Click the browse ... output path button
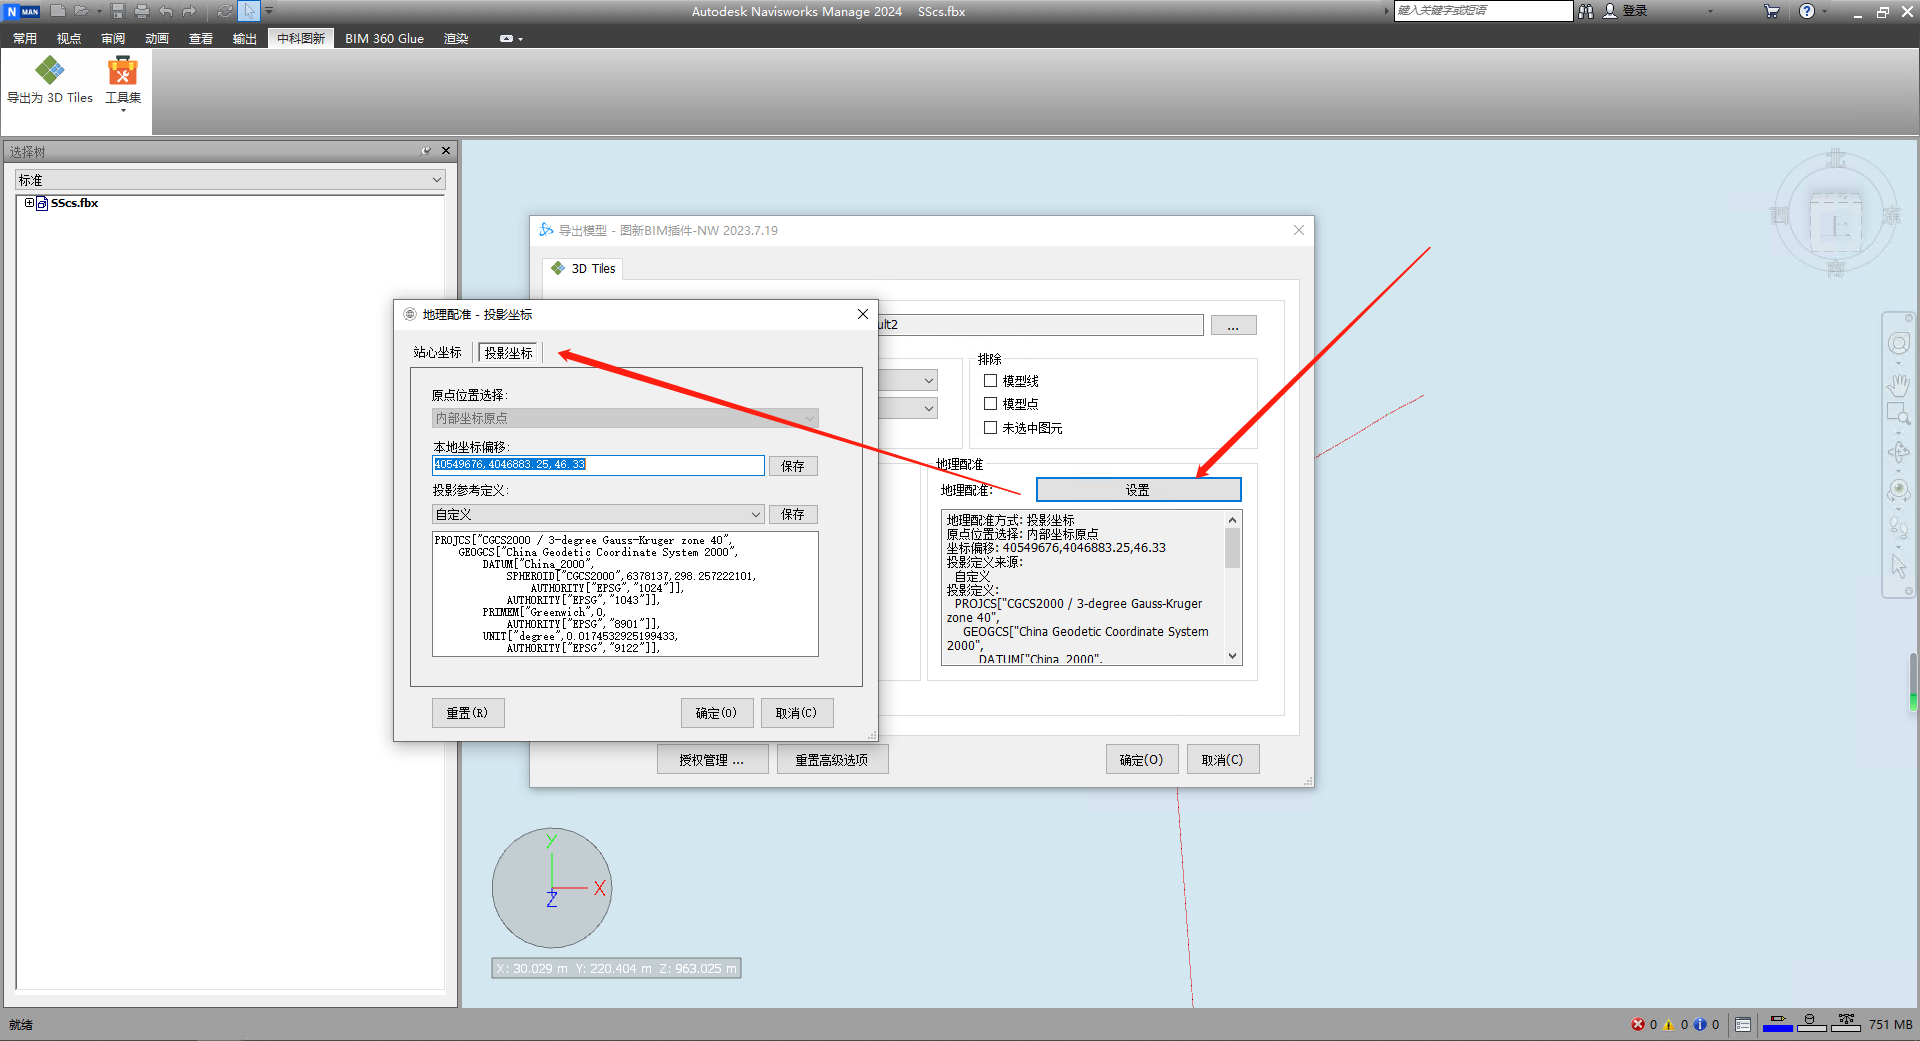The width and height of the screenshot is (1920, 1041). coord(1233,326)
